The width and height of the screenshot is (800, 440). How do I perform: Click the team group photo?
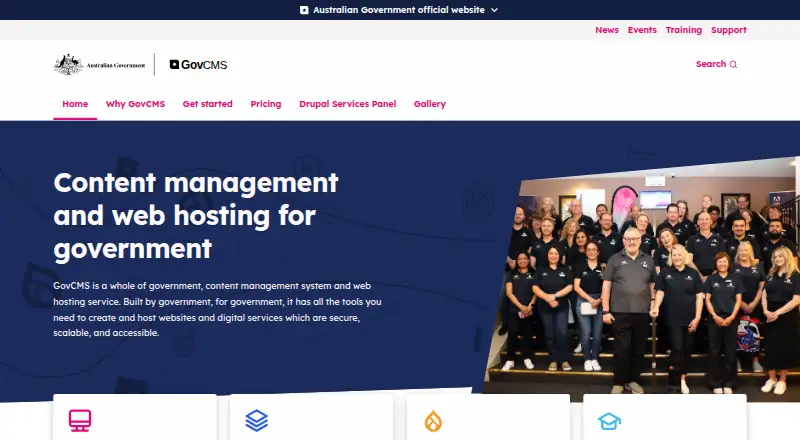click(643, 278)
